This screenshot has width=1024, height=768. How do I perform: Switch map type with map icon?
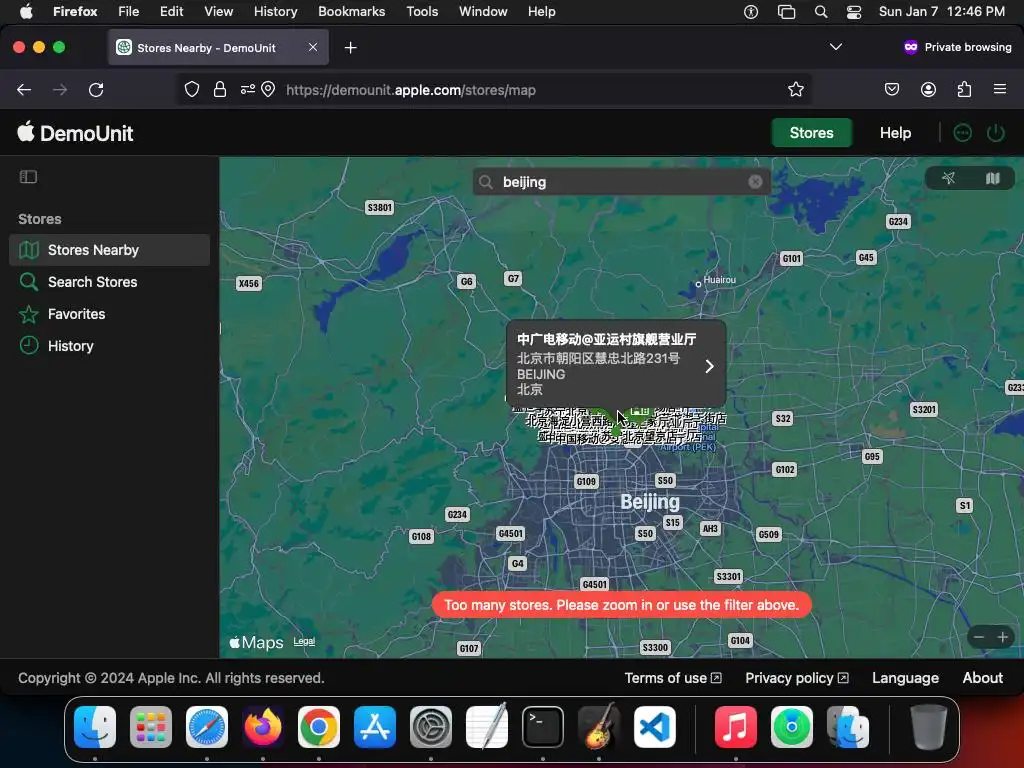(992, 178)
